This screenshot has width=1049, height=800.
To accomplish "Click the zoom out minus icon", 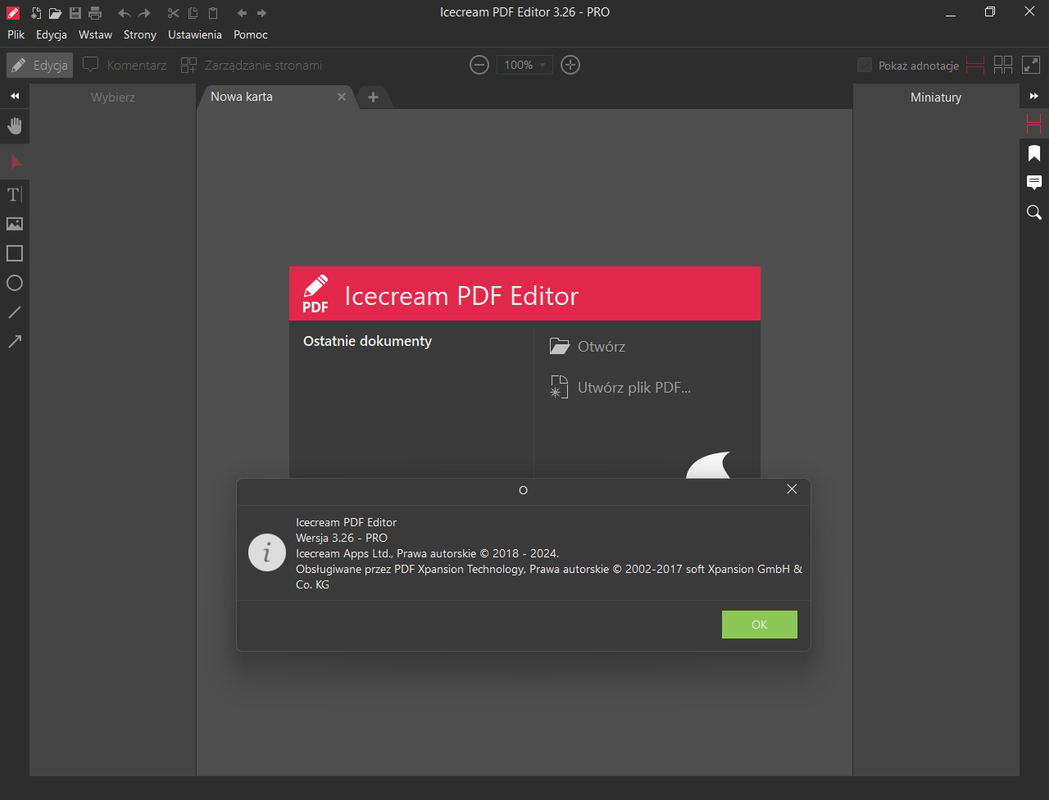I will [x=479, y=65].
